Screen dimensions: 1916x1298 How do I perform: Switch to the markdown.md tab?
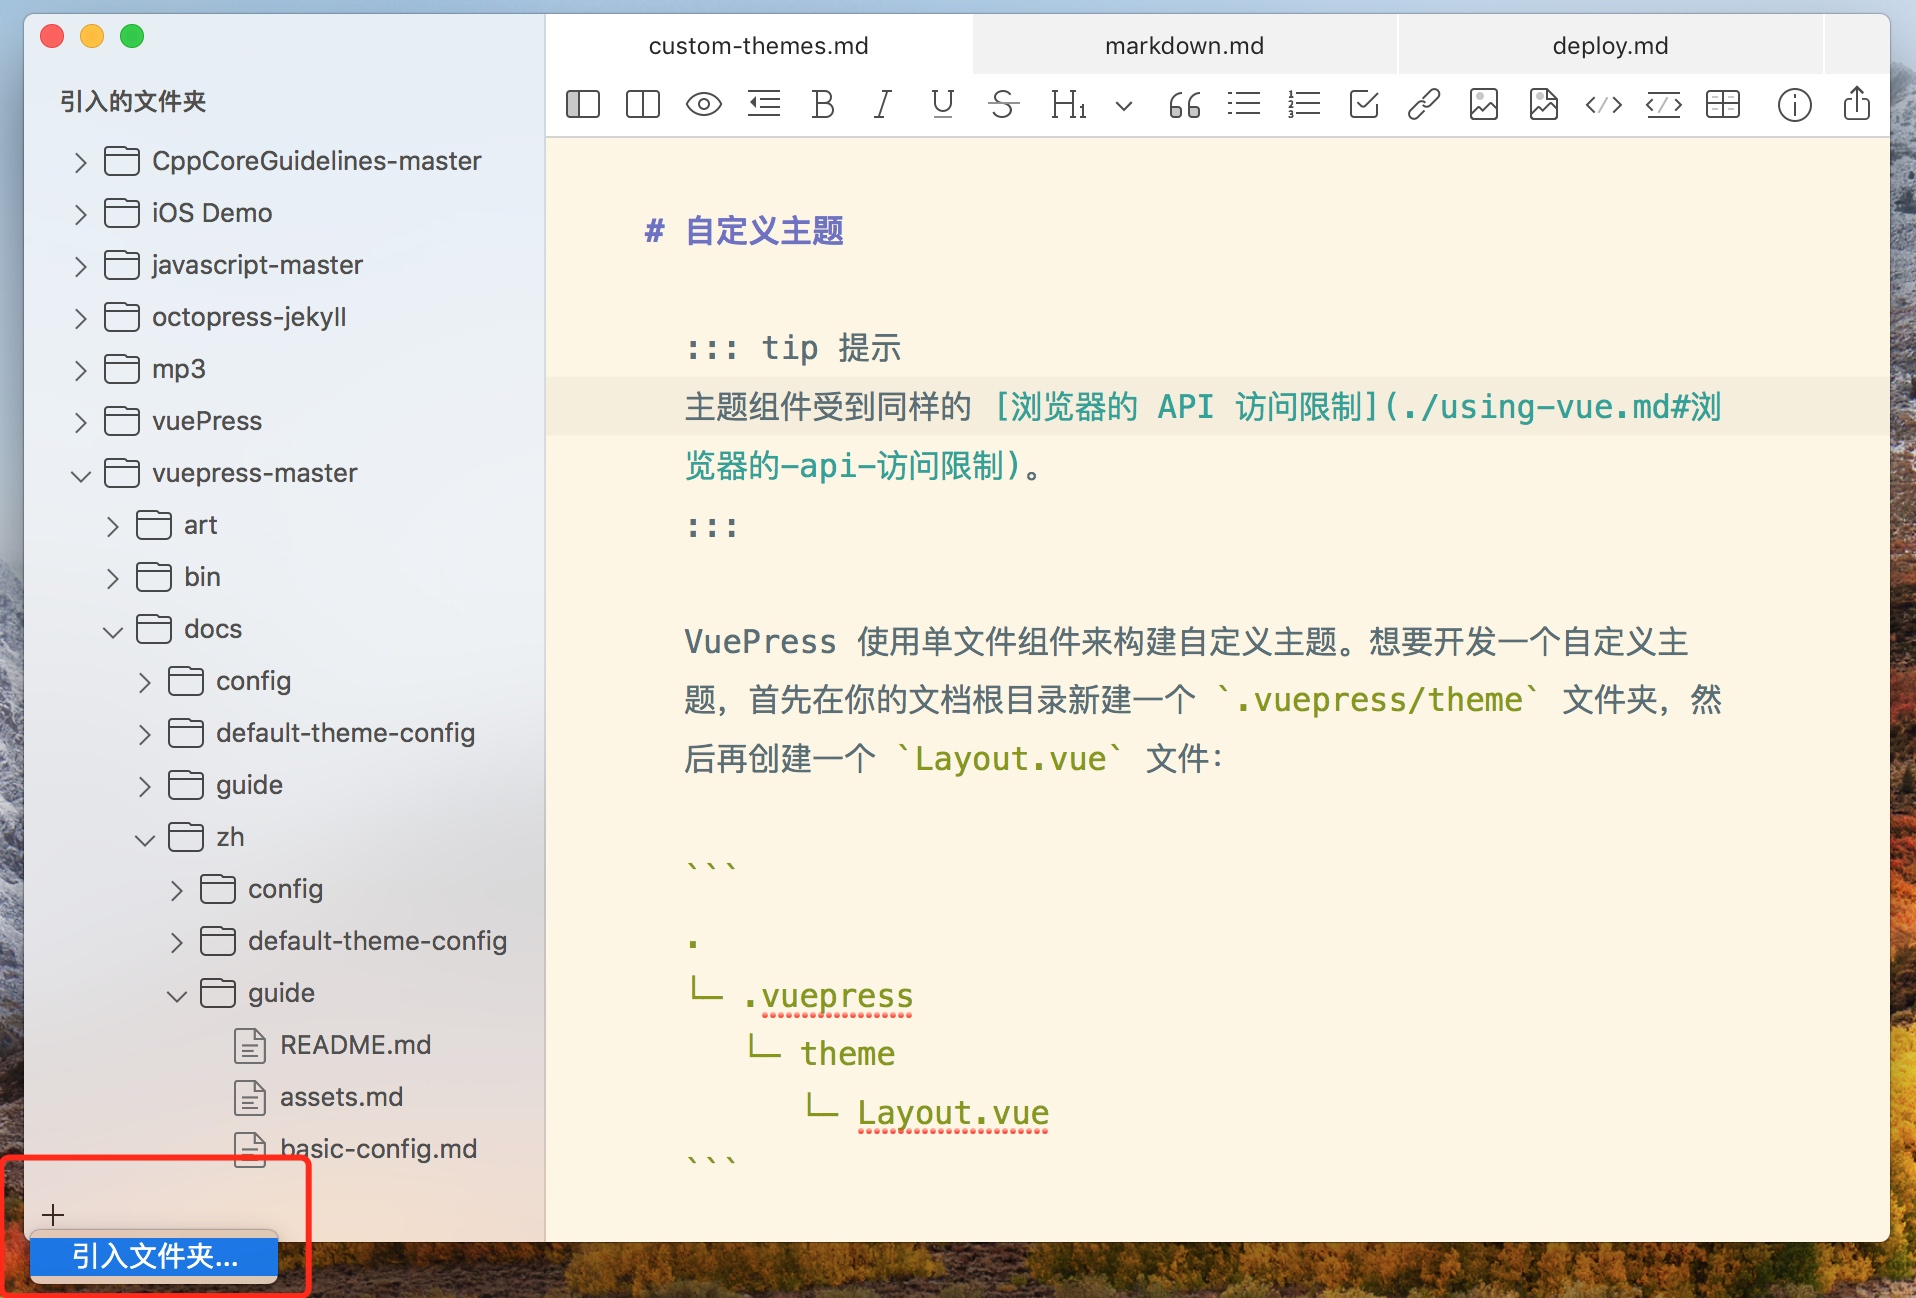[x=1184, y=46]
